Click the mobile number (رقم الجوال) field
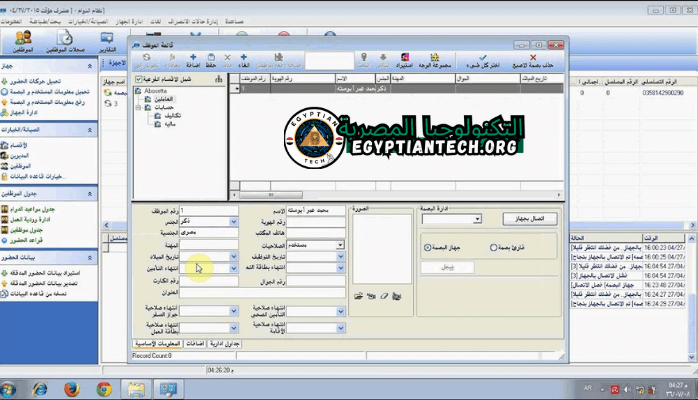 pos(316,281)
